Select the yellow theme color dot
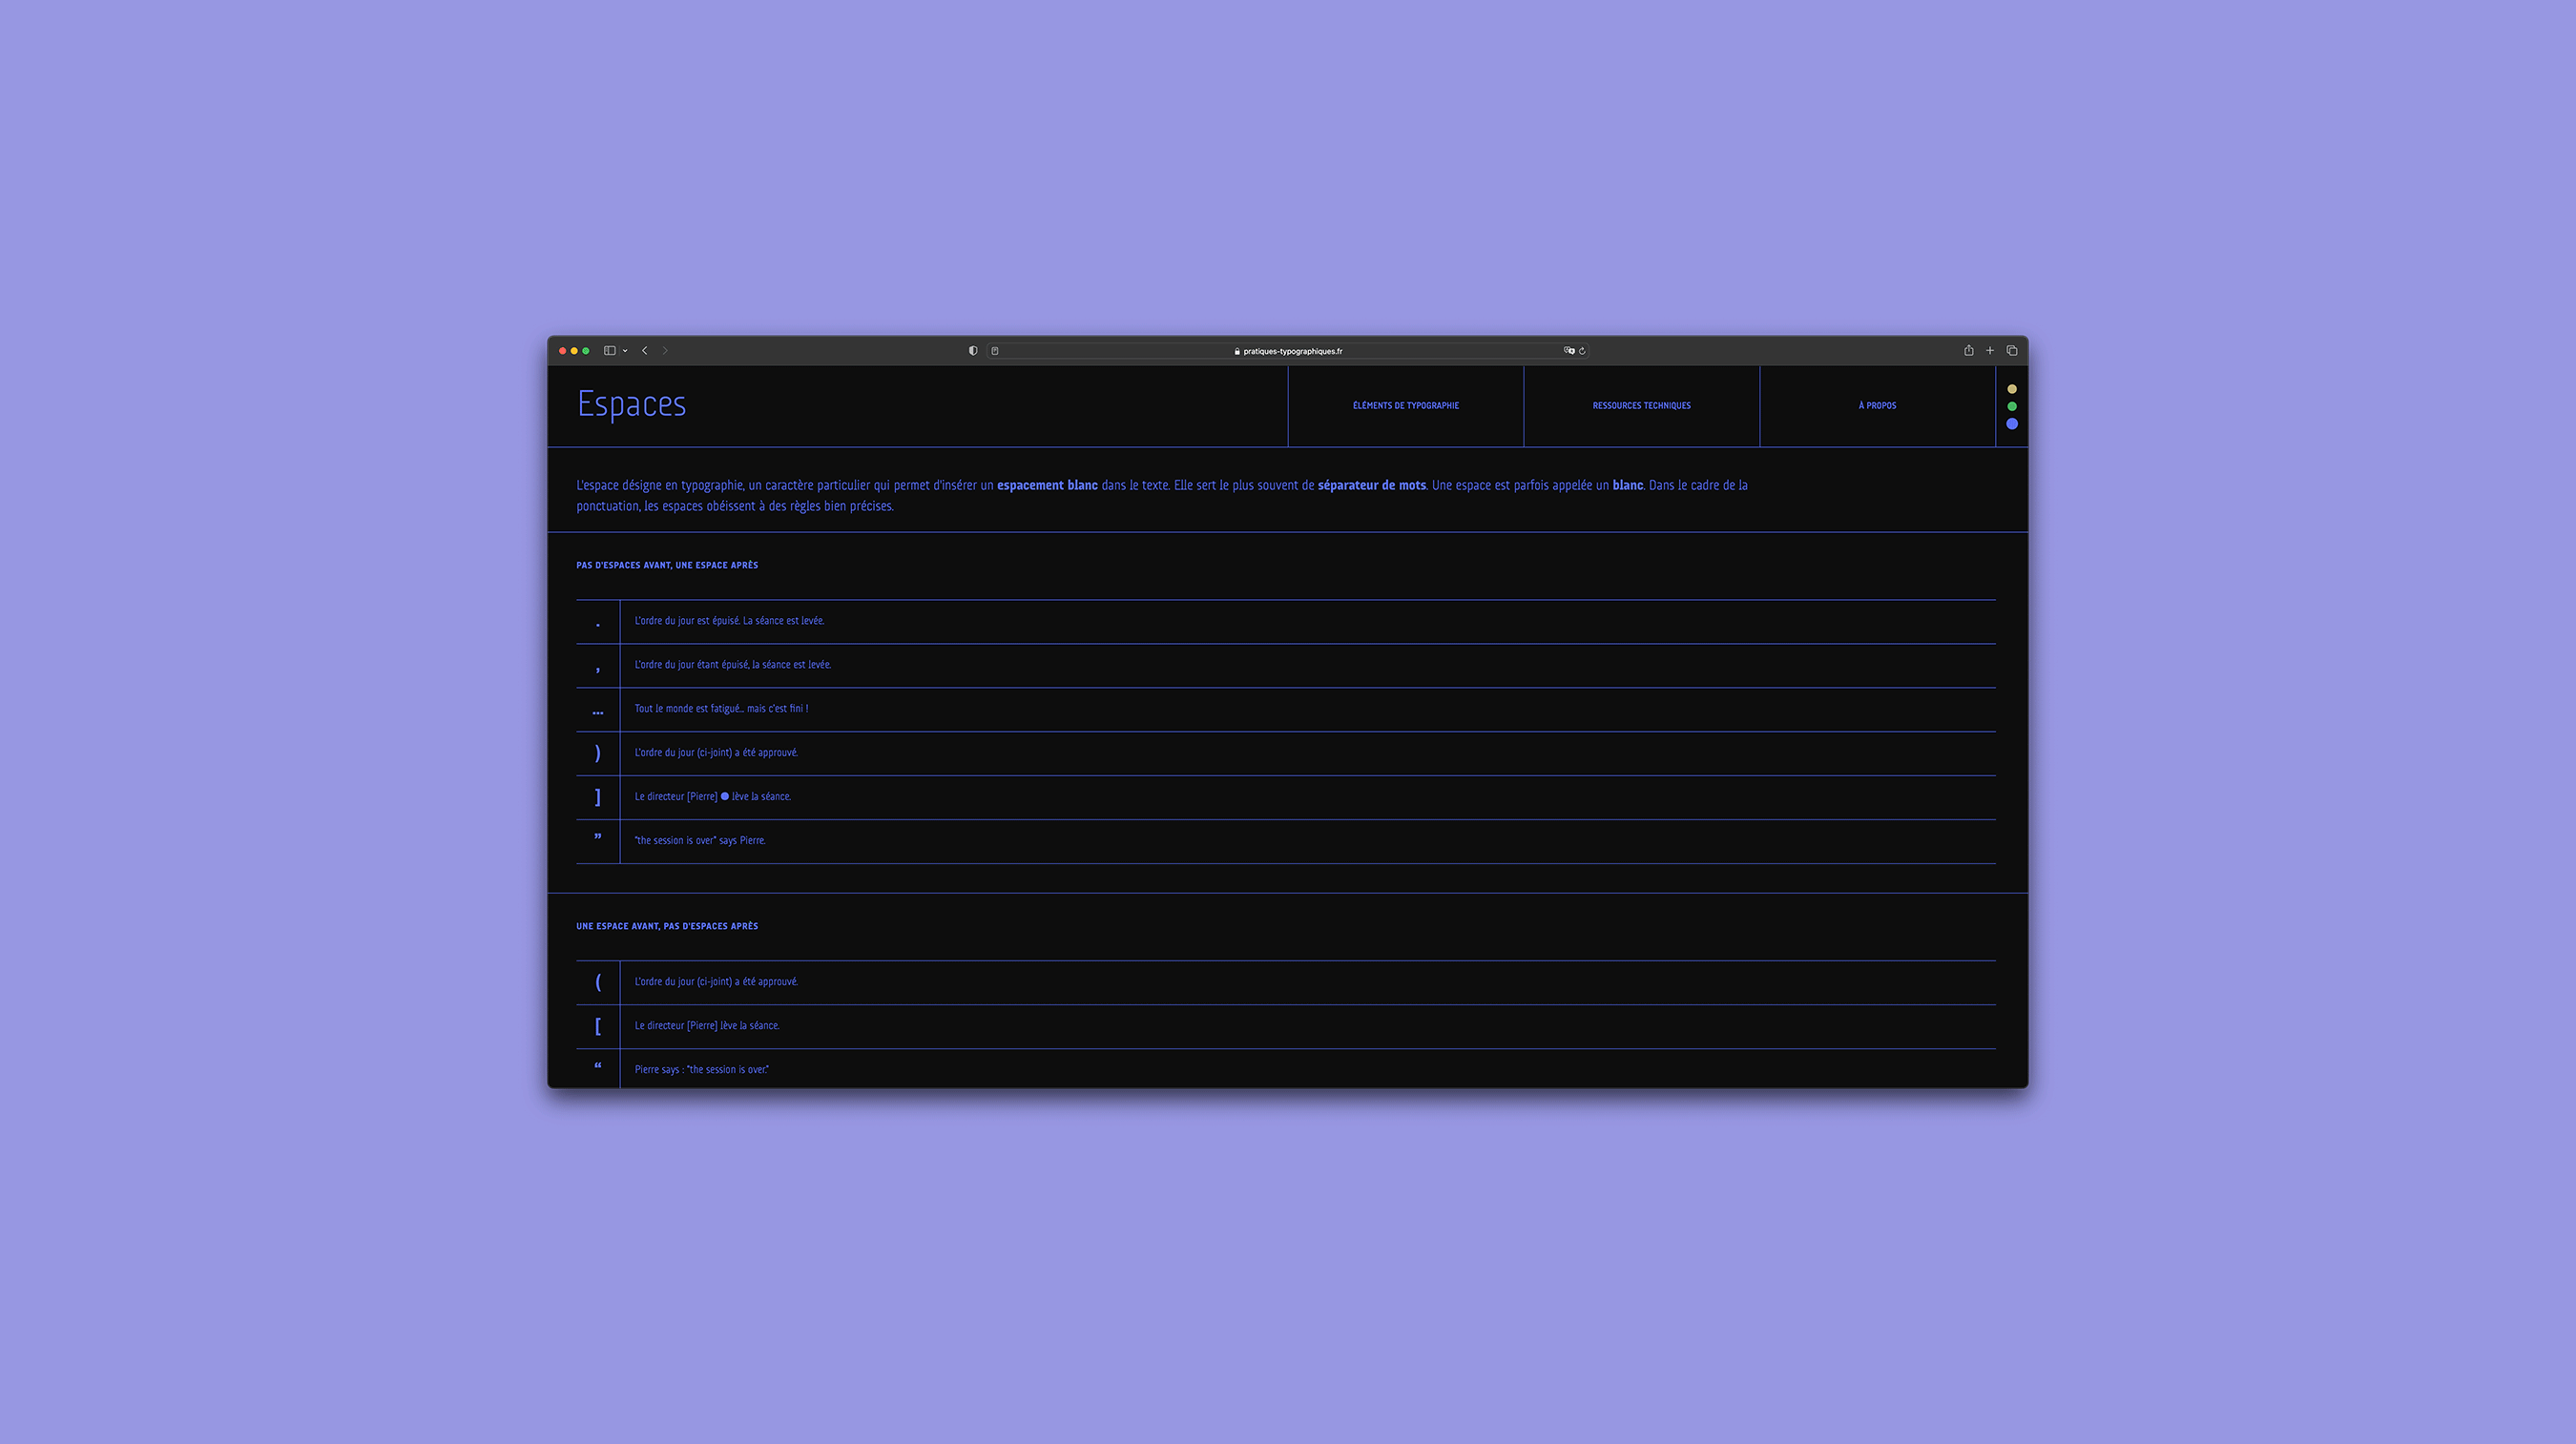The width and height of the screenshot is (2576, 1444). tap(2012, 389)
